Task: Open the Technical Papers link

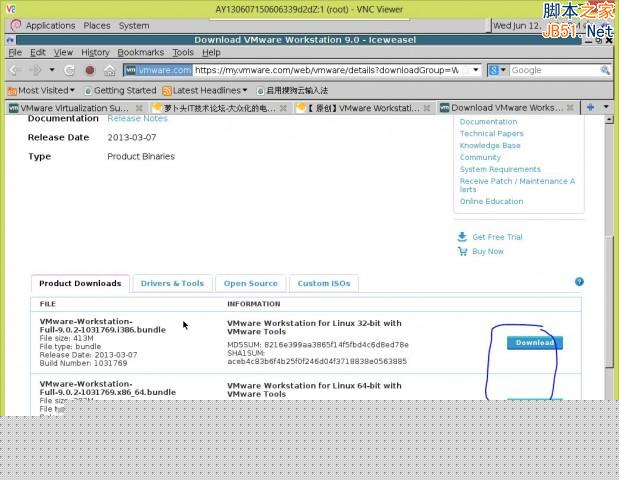Action: coord(491,133)
